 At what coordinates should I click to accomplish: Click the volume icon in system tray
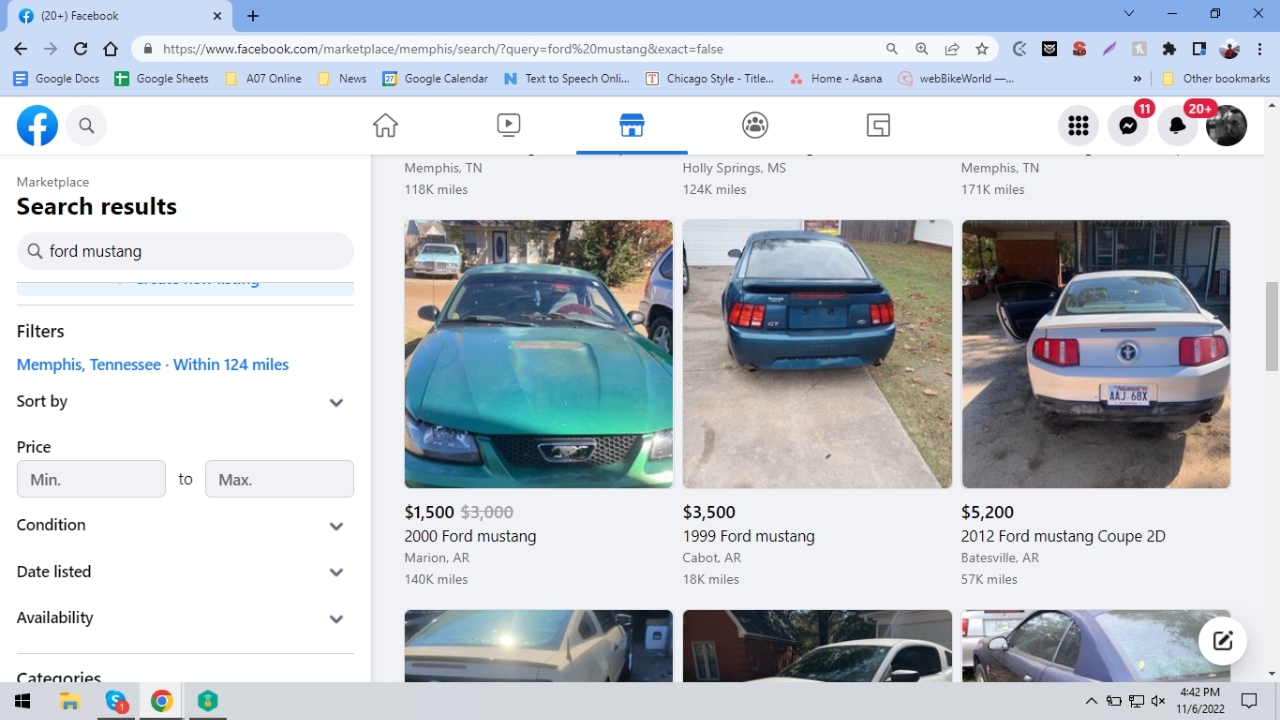click(1158, 701)
